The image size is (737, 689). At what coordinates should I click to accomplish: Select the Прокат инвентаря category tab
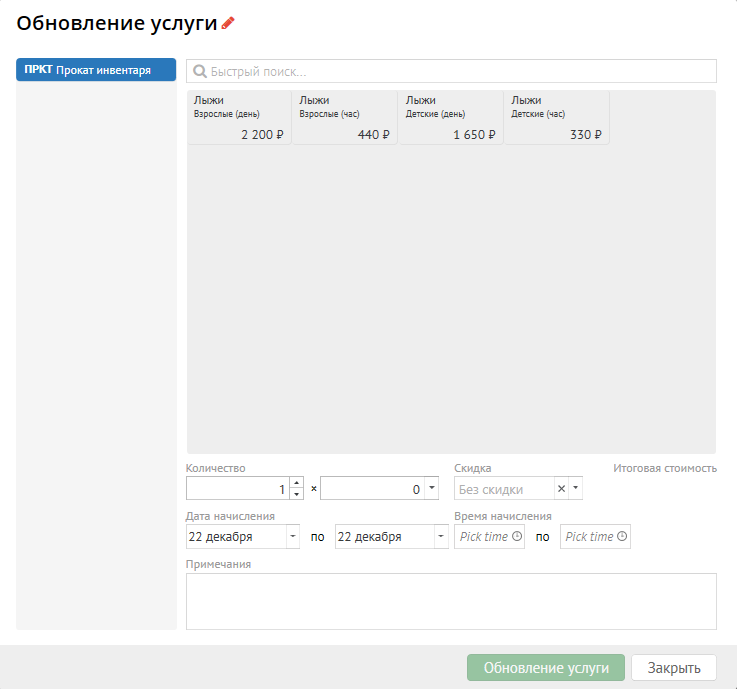[x=96, y=70]
